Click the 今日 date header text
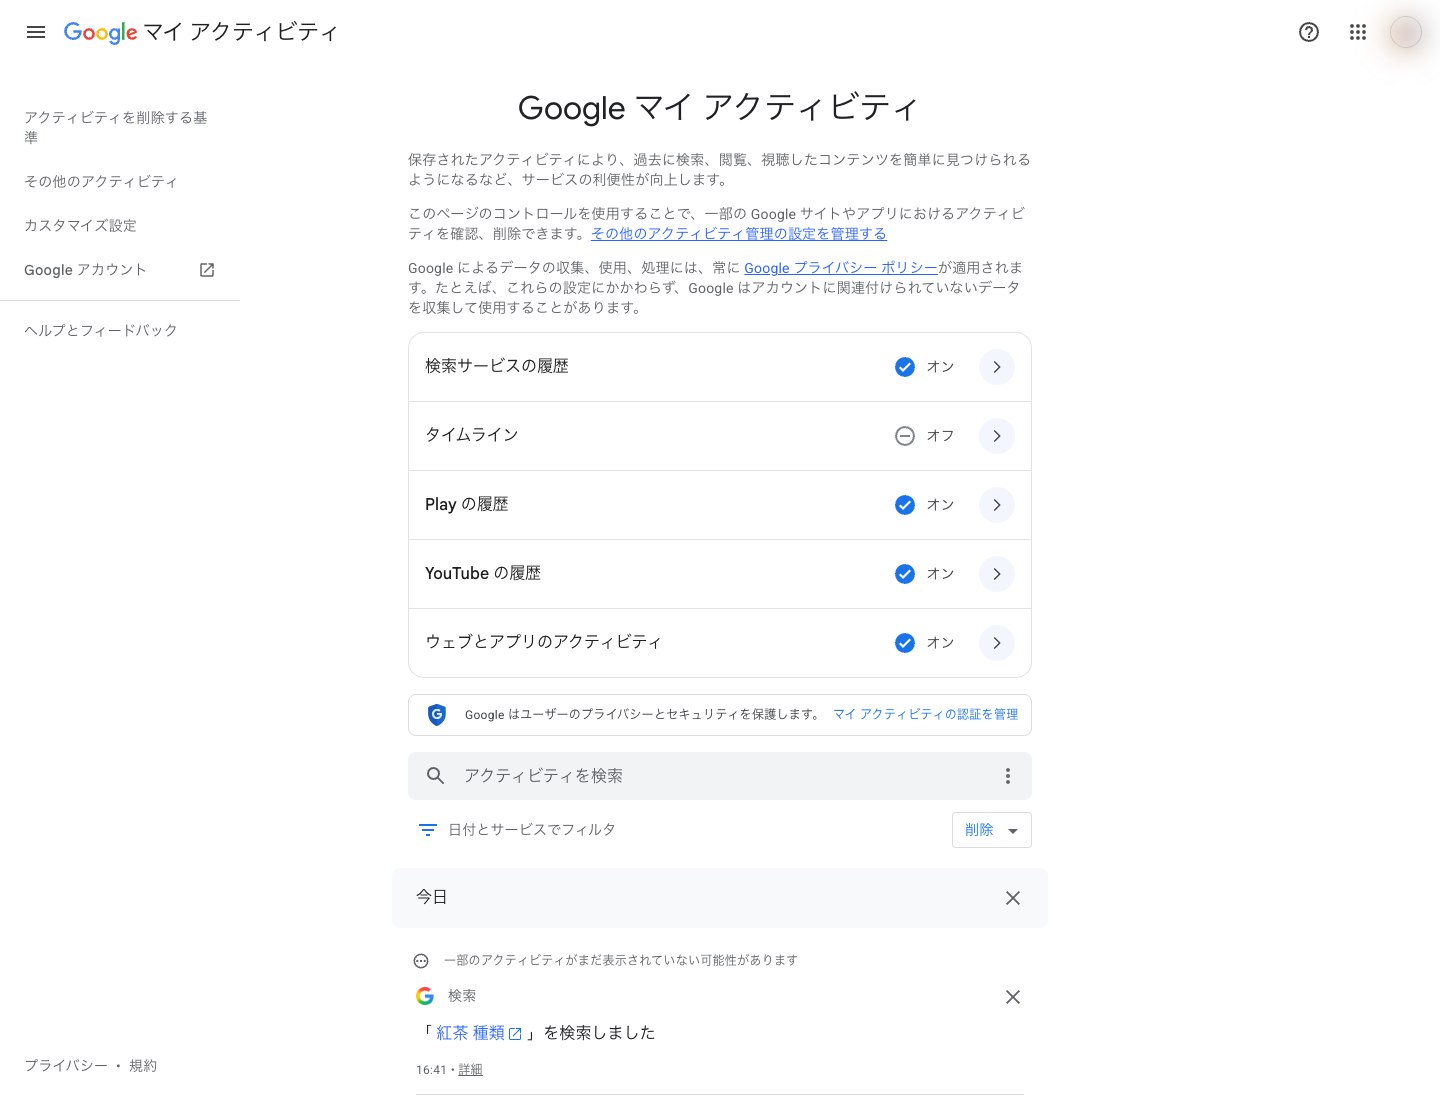This screenshot has width=1440, height=1100. (x=432, y=897)
